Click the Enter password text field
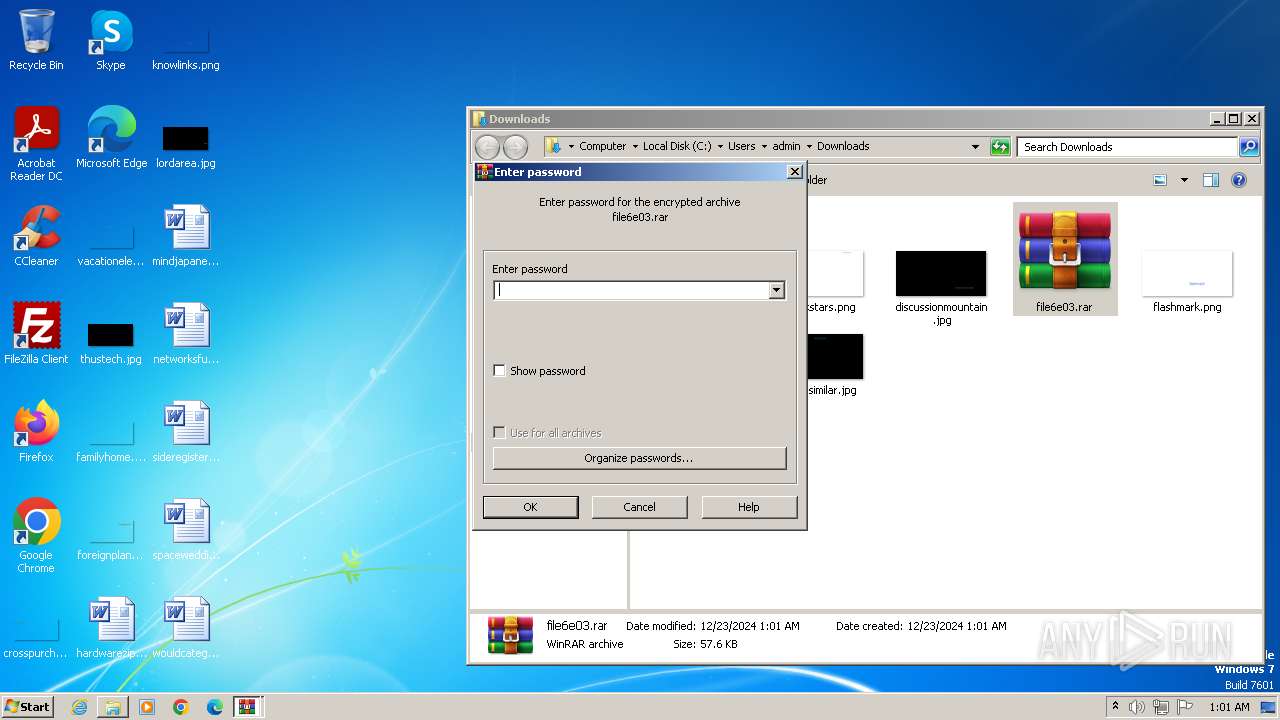The width and height of the screenshot is (1280, 720). (x=631, y=290)
